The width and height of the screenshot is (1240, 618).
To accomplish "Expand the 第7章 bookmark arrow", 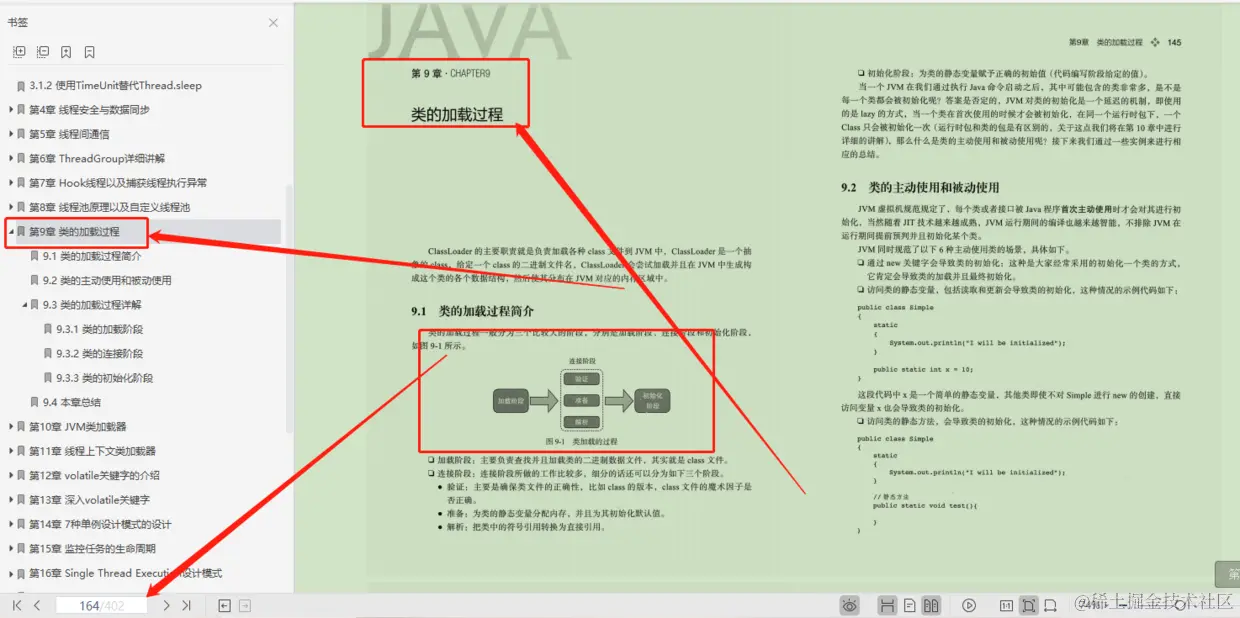I will coord(10,183).
